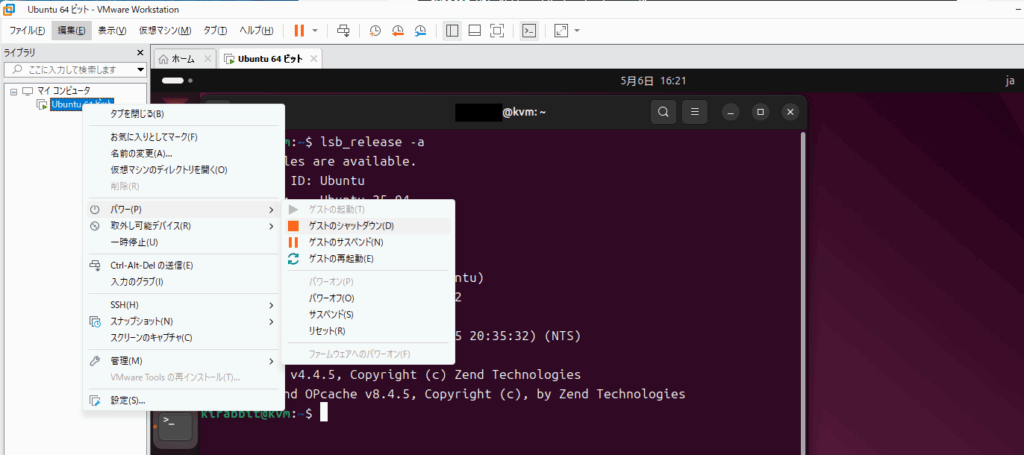The height and width of the screenshot is (455, 1024).
Task: Click the Send Ctrl+Alt+Del toolbar icon
Action: [344, 31]
